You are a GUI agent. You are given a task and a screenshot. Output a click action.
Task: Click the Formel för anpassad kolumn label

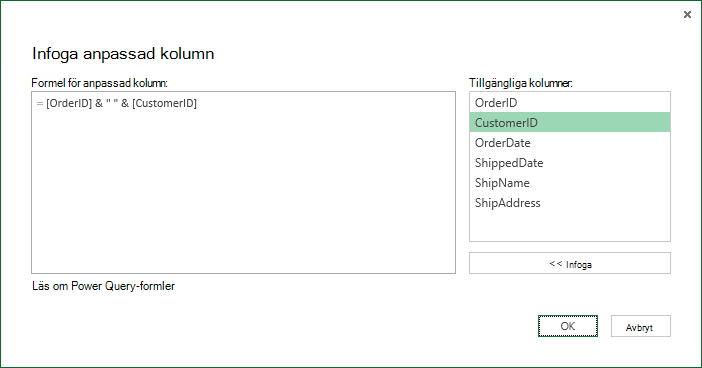coord(99,83)
